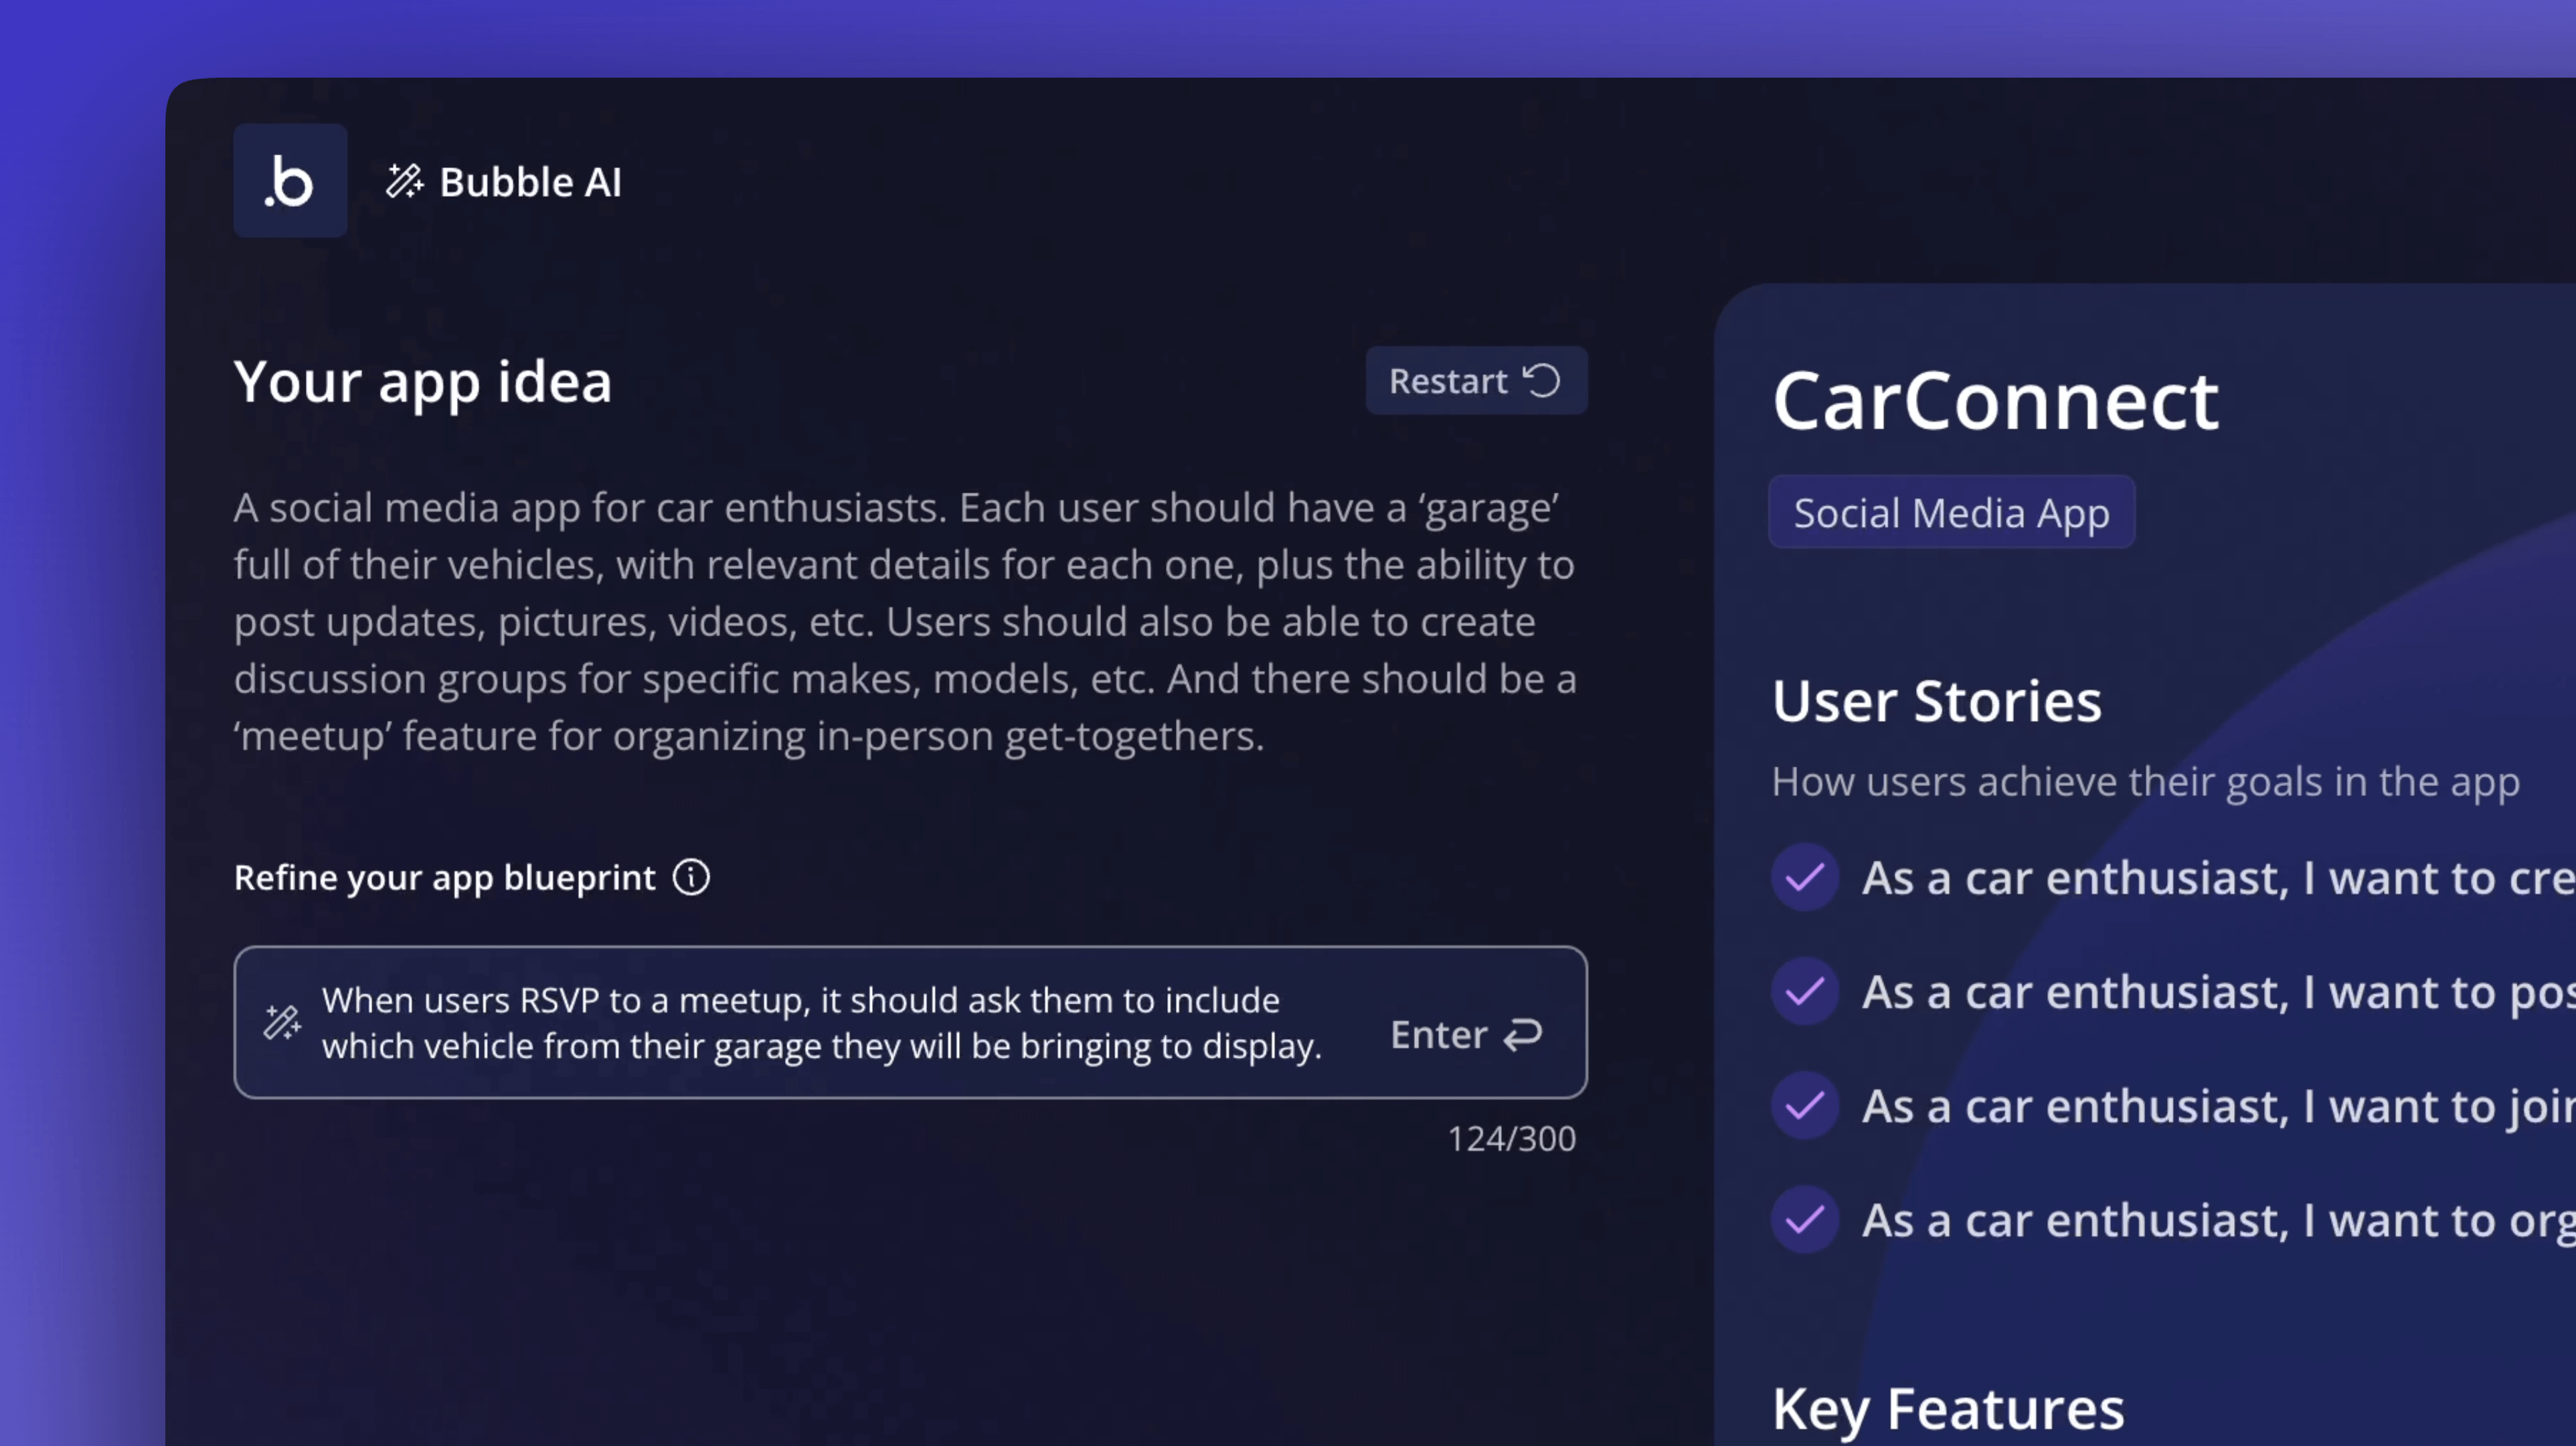Click the Restart circular arrow icon
The image size is (2576, 1446).
pyautogui.click(x=1541, y=381)
